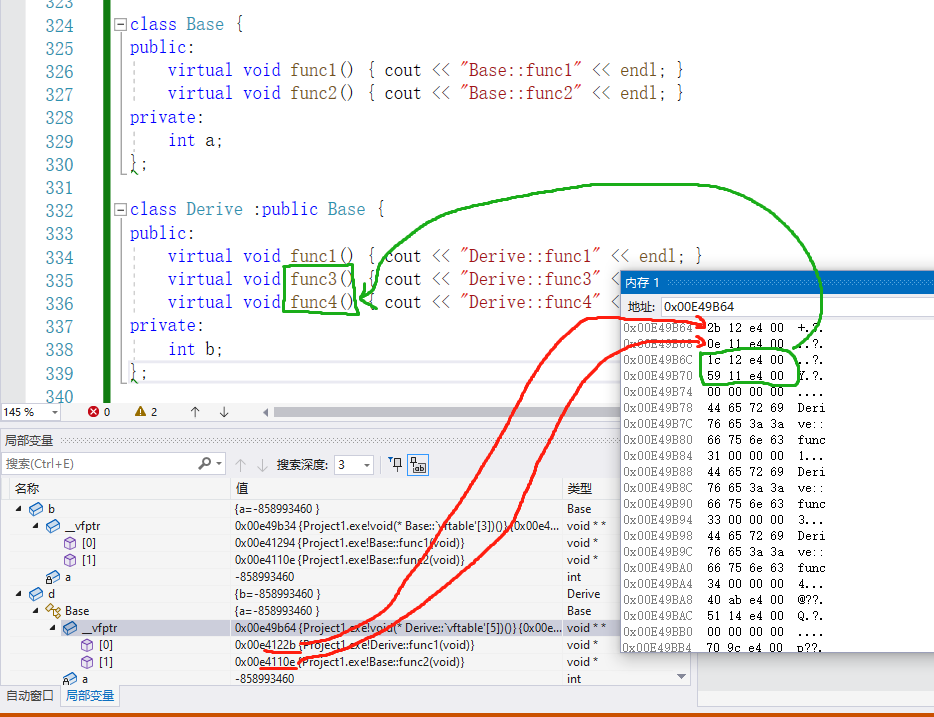
Task: Focus the locals search box
Action: [x=100, y=464]
